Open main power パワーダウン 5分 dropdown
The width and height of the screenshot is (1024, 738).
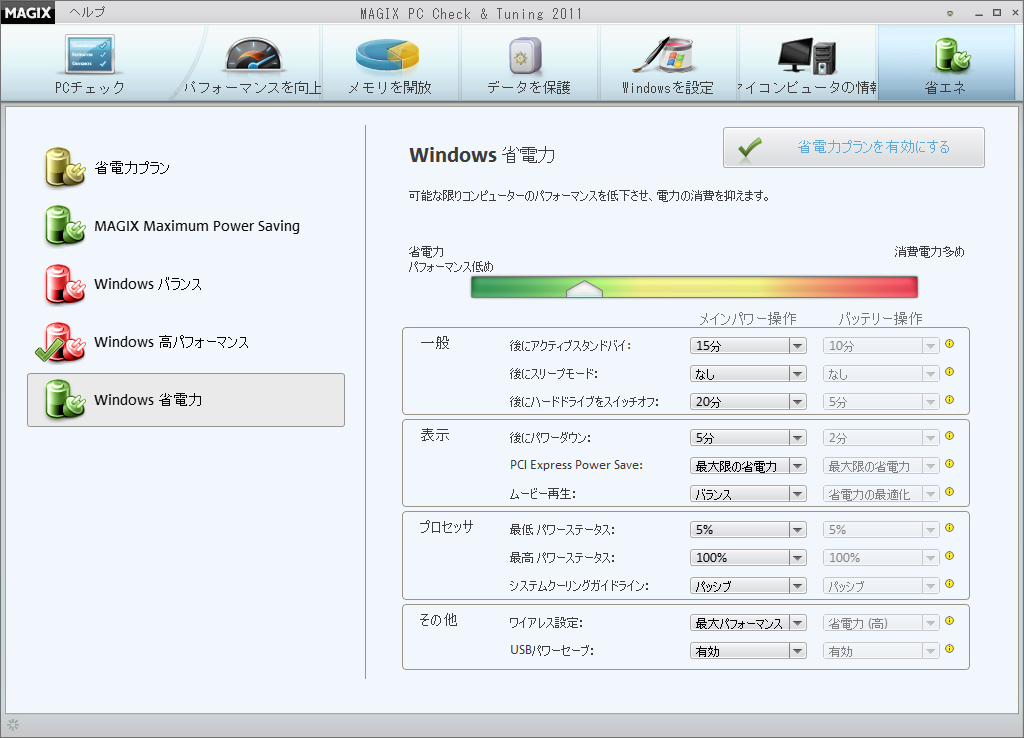pos(748,438)
